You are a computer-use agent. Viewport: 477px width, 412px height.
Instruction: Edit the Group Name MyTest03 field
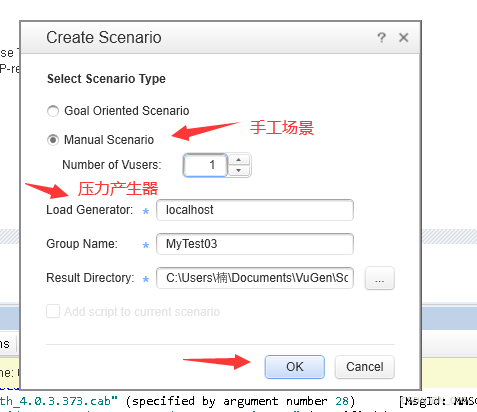point(255,244)
